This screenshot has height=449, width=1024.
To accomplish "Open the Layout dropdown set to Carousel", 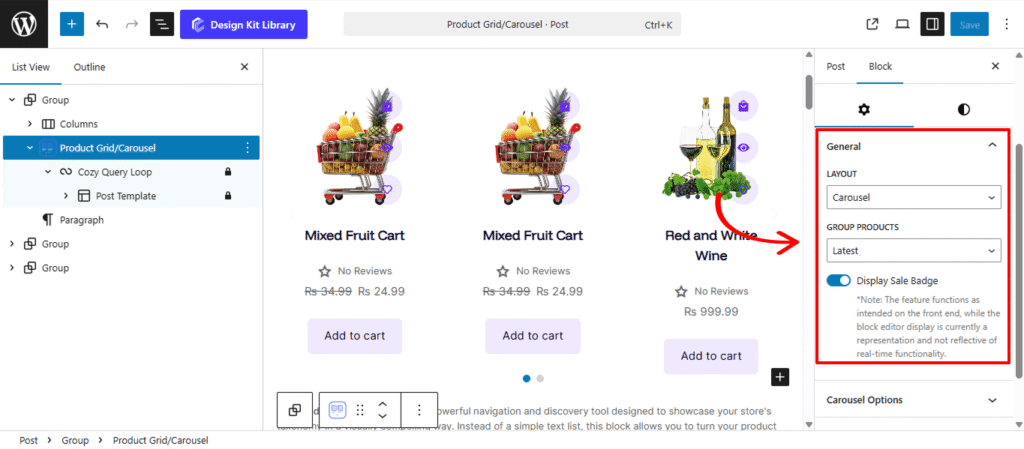I will pos(914,198).
